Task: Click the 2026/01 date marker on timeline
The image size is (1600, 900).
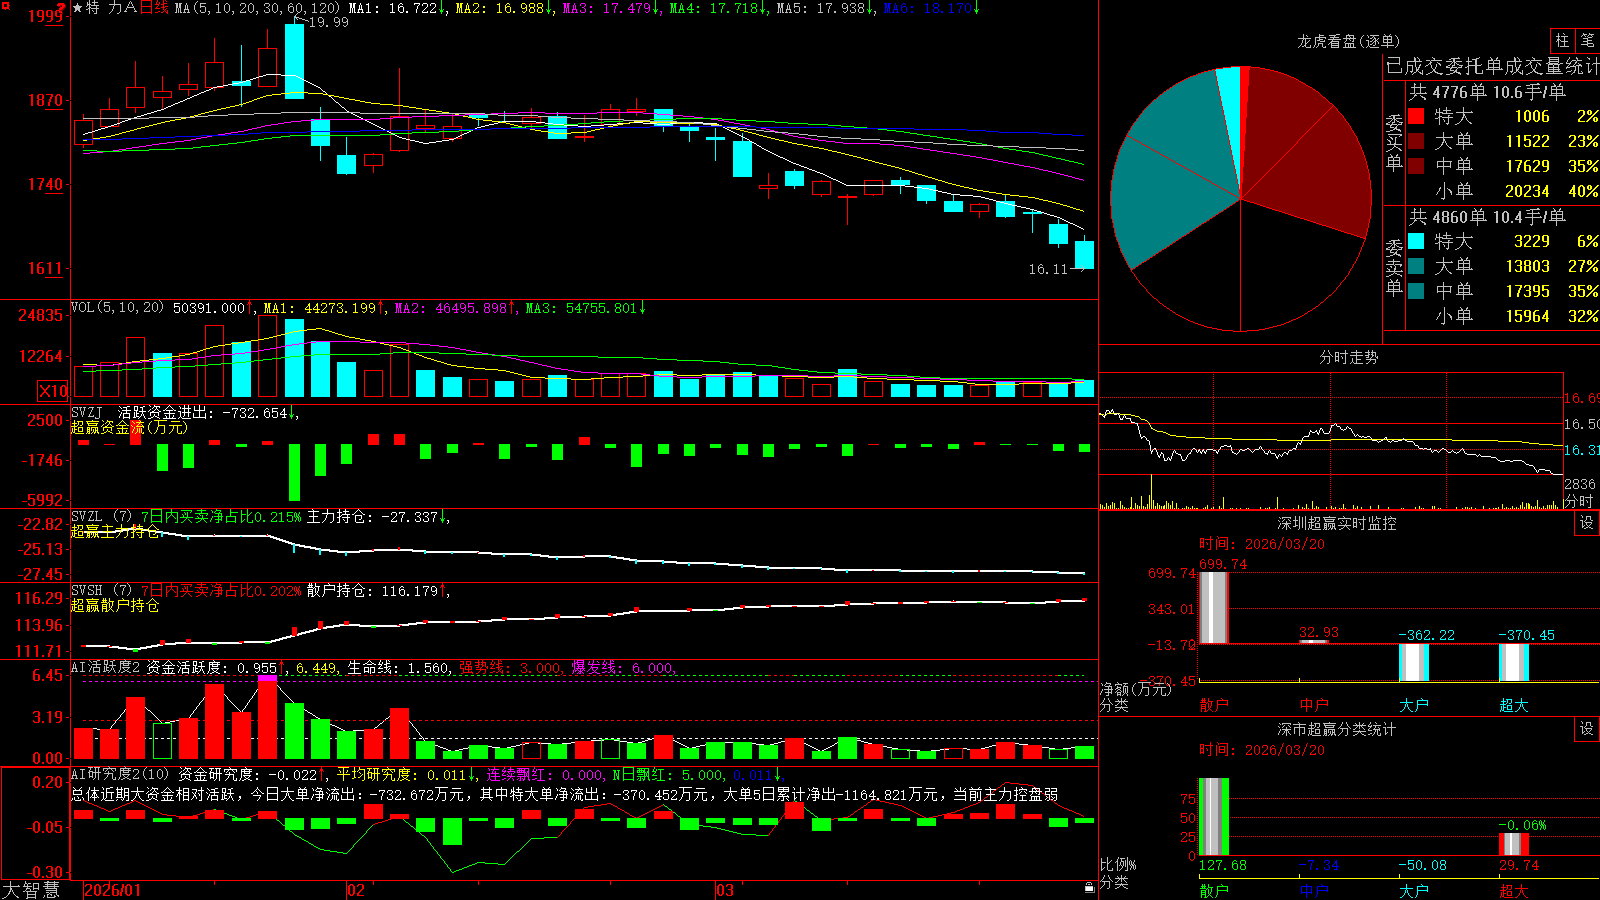Action: coord(113,890)
